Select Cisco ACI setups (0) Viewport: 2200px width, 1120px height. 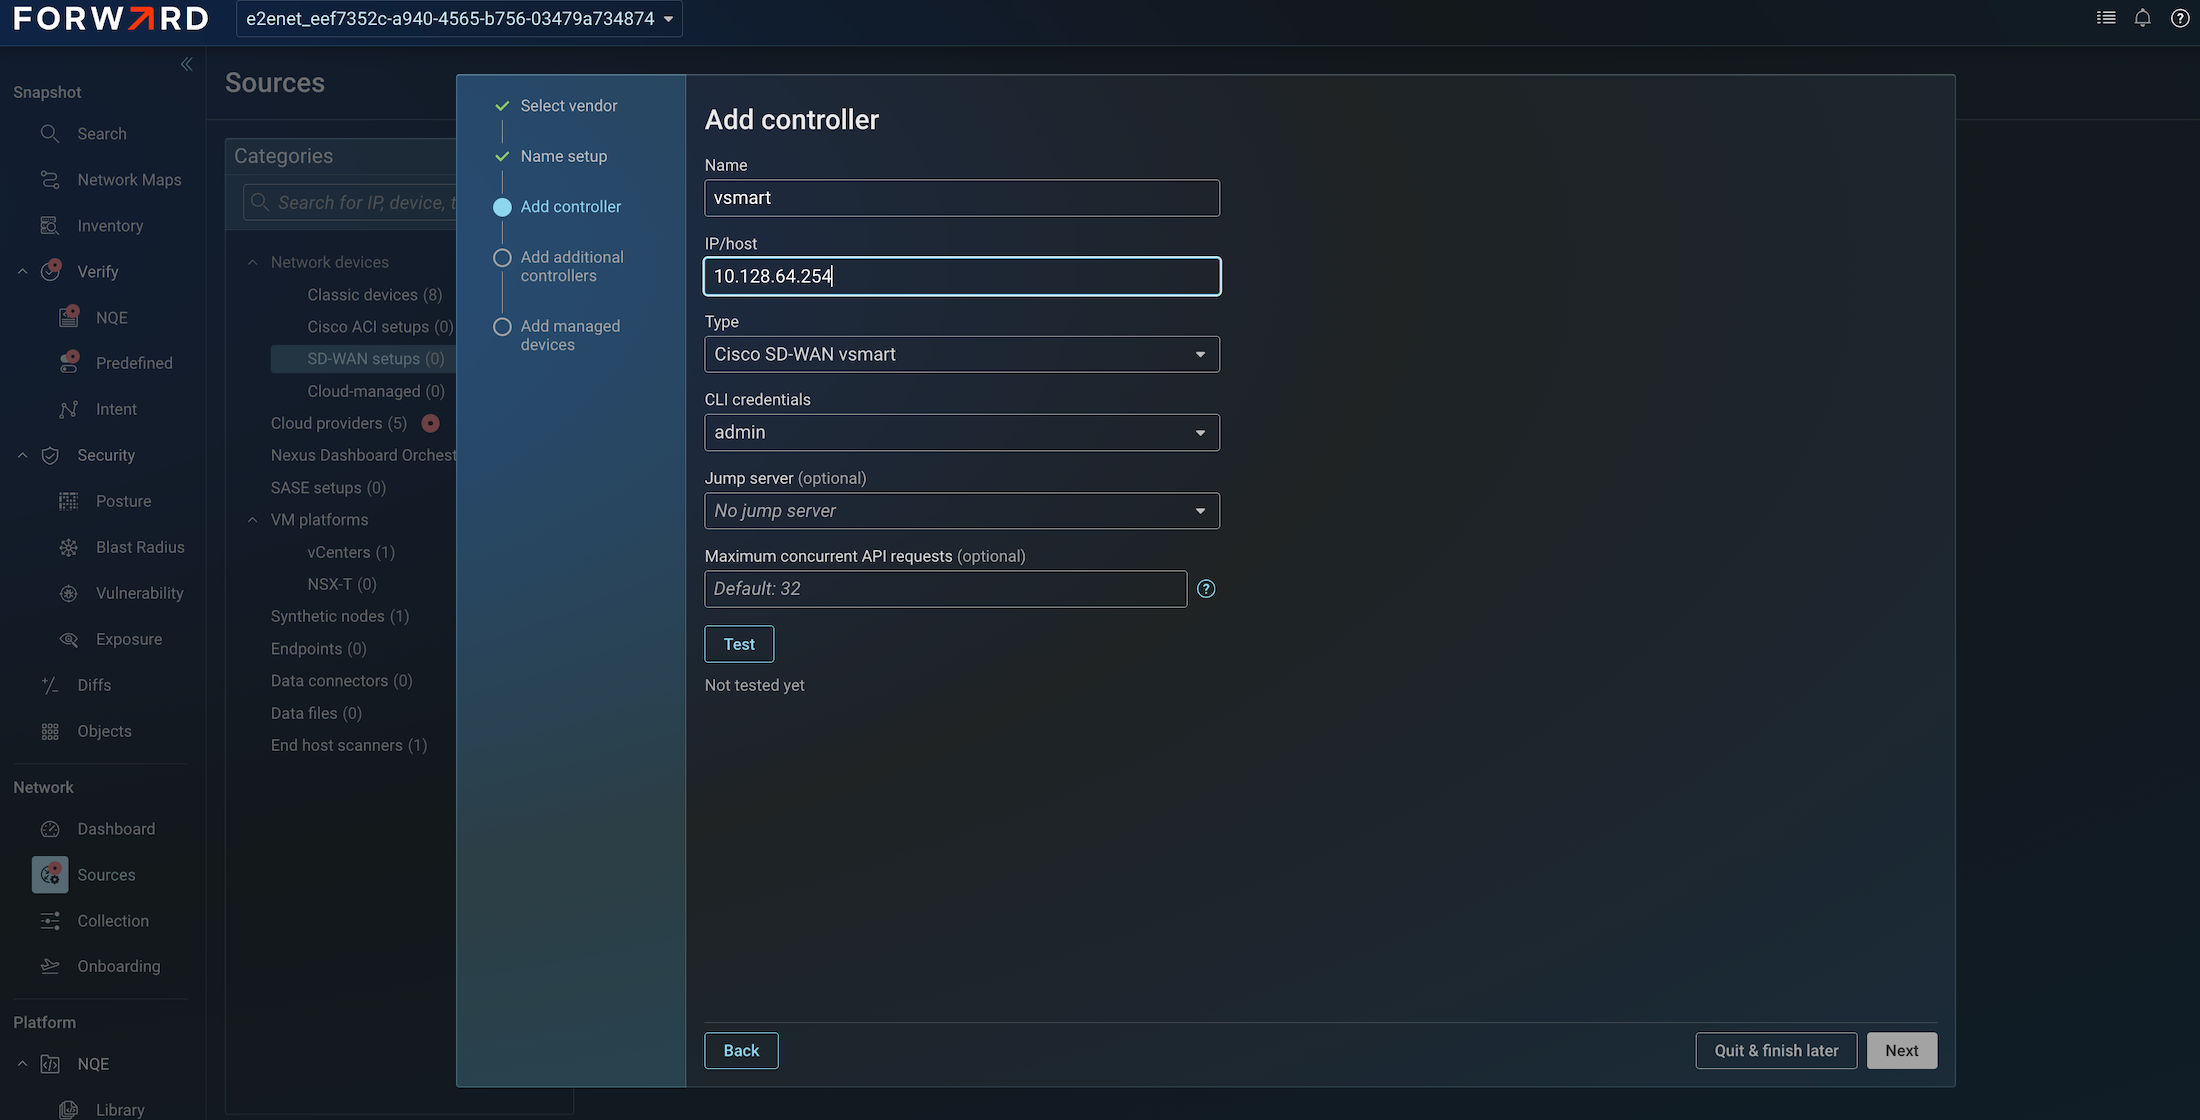point(380,326)
